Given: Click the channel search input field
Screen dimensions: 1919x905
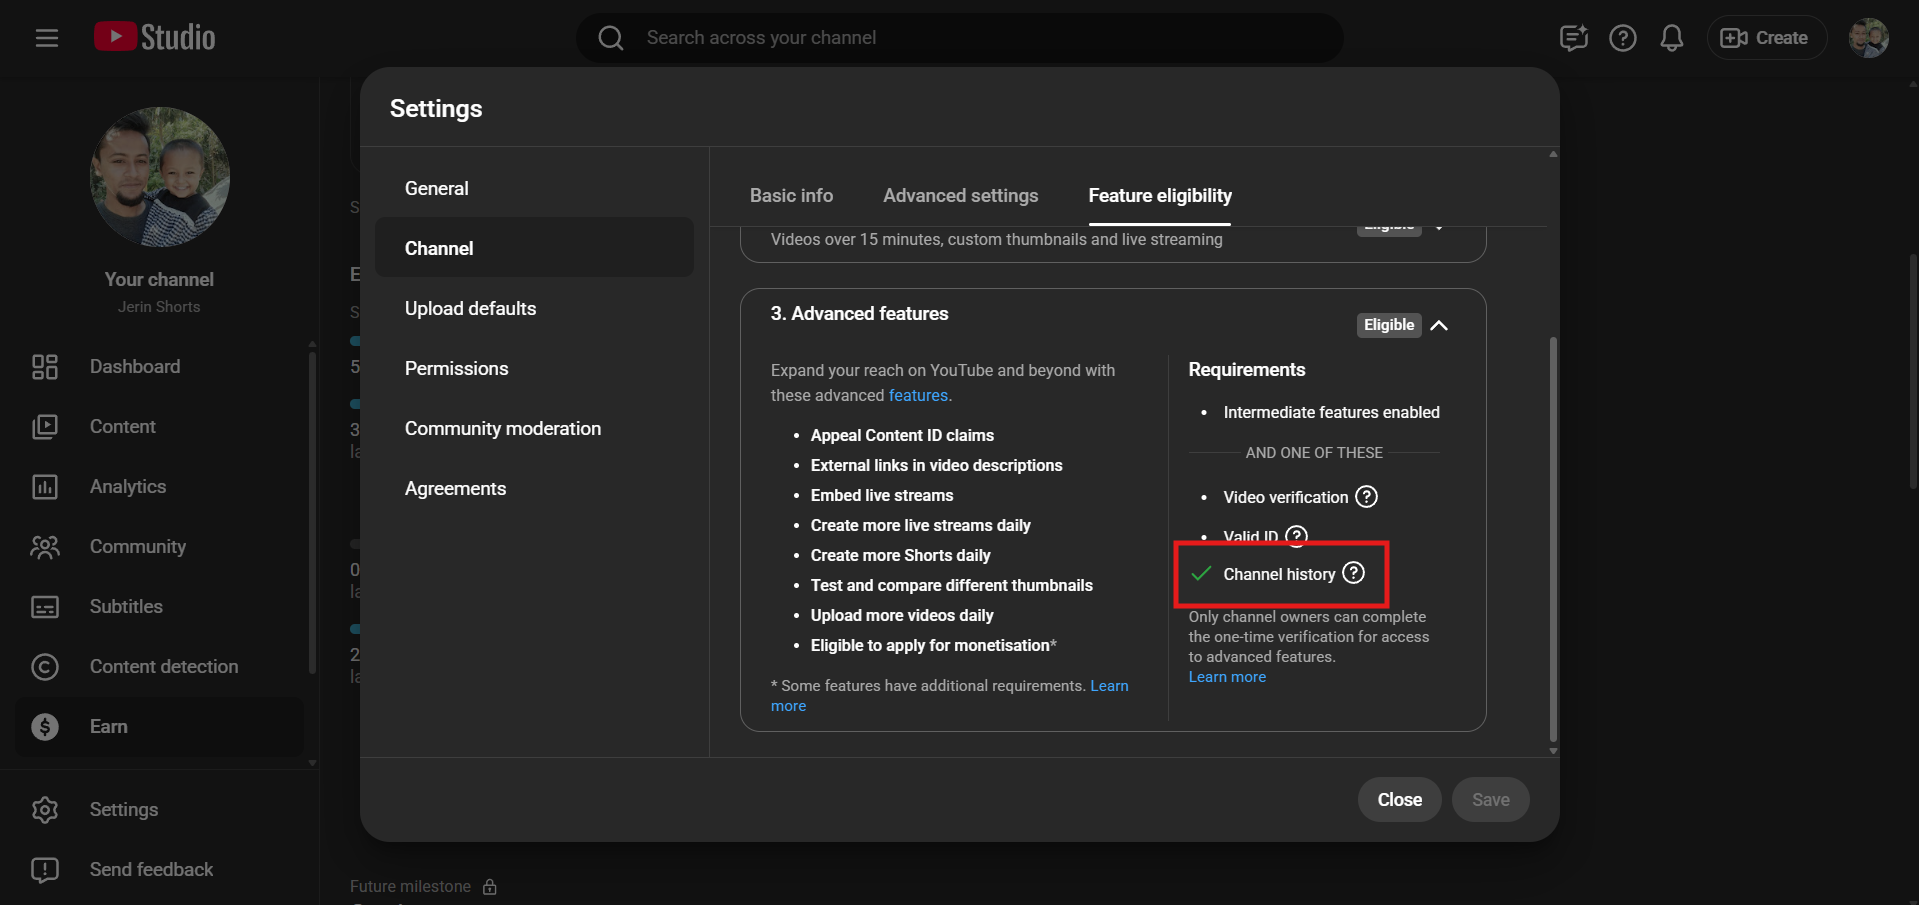Looking at the screenshot, I should [x=960, y=38].
